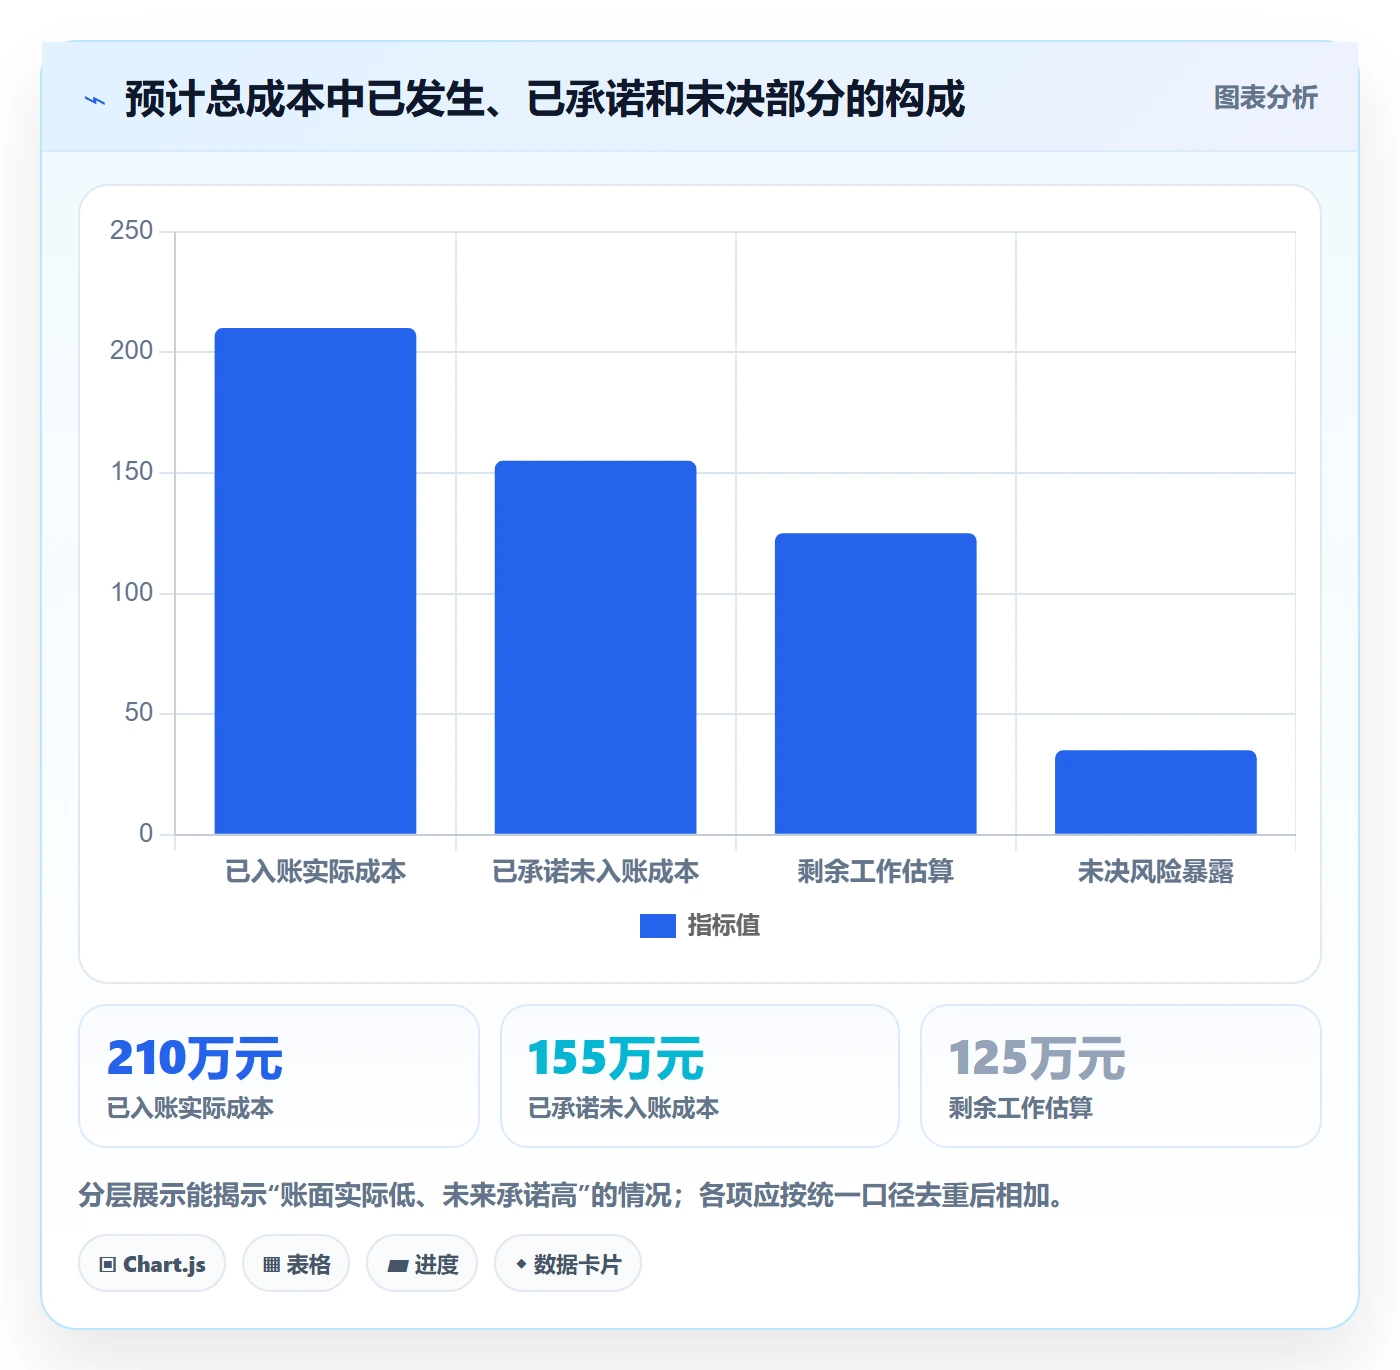Click the 已入账实际成本 bar in the chart
This screenshot has height=1370, width=1400.
tap(315, 581)
